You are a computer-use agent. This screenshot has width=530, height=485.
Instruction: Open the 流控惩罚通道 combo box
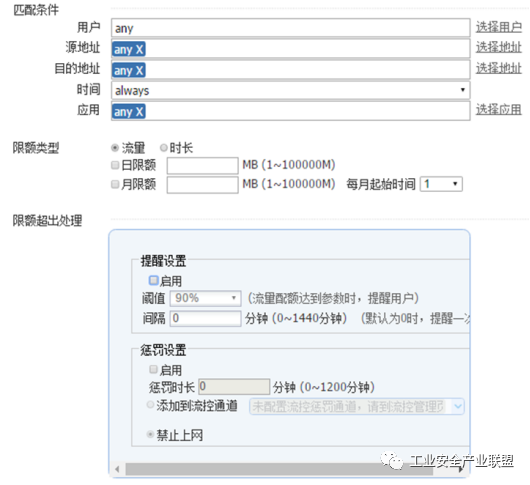pos(357,406)
